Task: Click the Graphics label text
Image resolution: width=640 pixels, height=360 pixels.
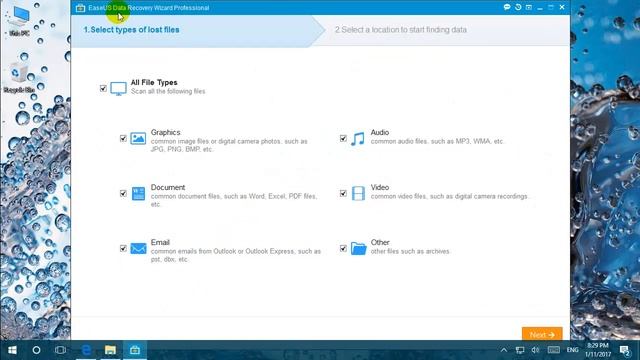Action: click(x=165, y=132)
